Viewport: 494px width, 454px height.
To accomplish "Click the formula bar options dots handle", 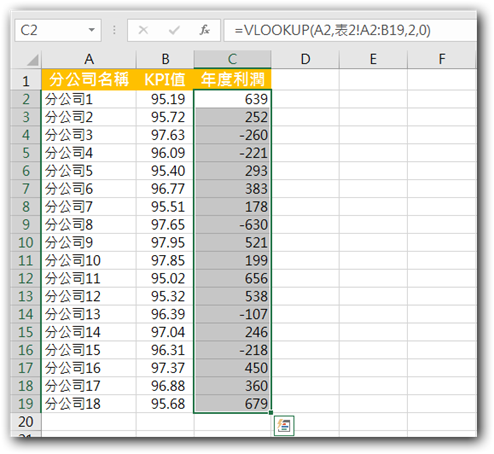I will pyautogui.click(x=114, y=30).
